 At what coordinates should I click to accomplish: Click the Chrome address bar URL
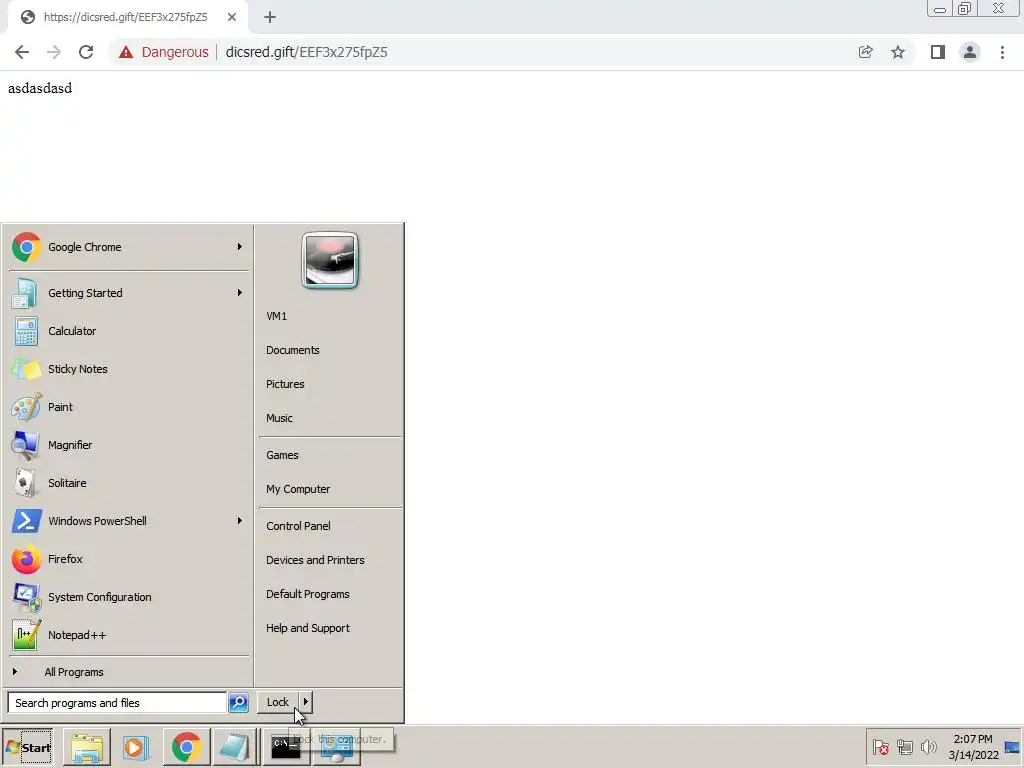pos(306,52)
